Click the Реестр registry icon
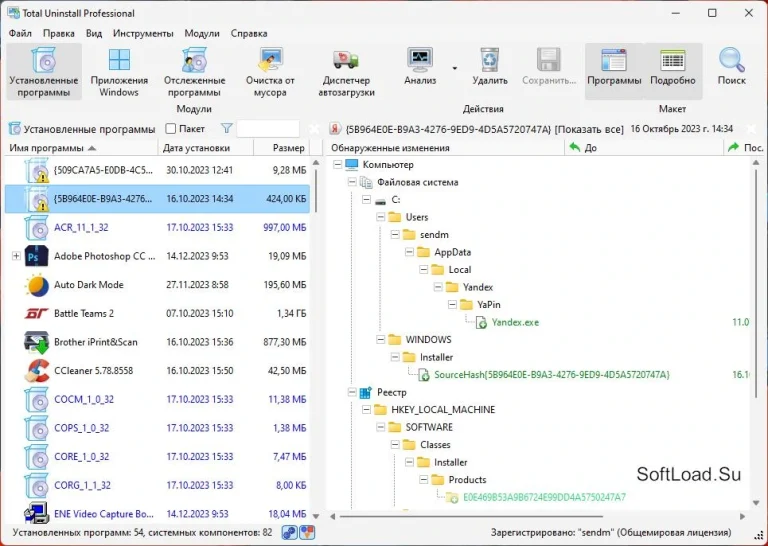Viewport: 768px width, 546px height. click(366, 392)
